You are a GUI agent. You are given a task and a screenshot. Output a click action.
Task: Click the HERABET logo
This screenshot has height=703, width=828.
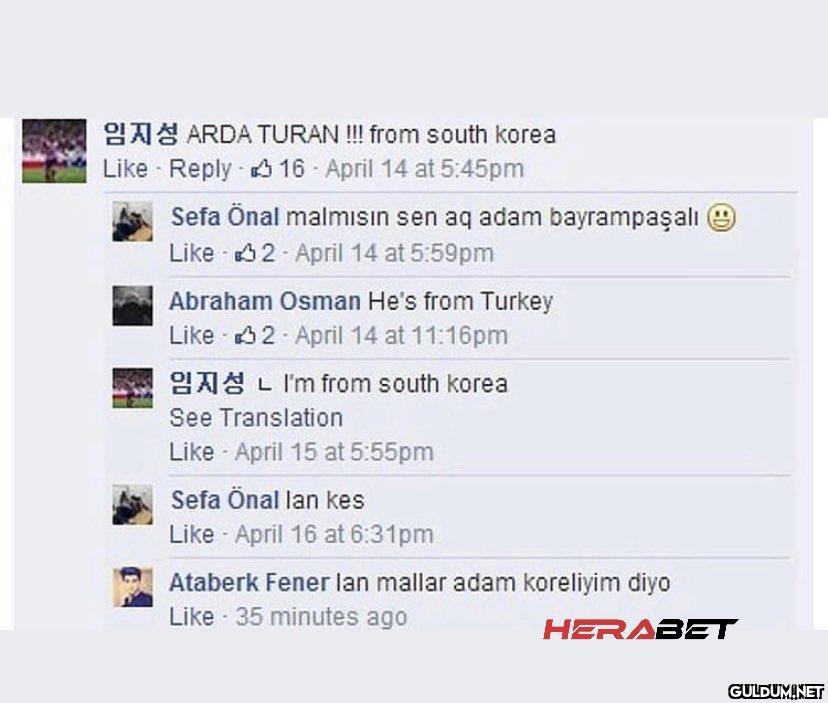pyautogui.click(x=640, y=629)
